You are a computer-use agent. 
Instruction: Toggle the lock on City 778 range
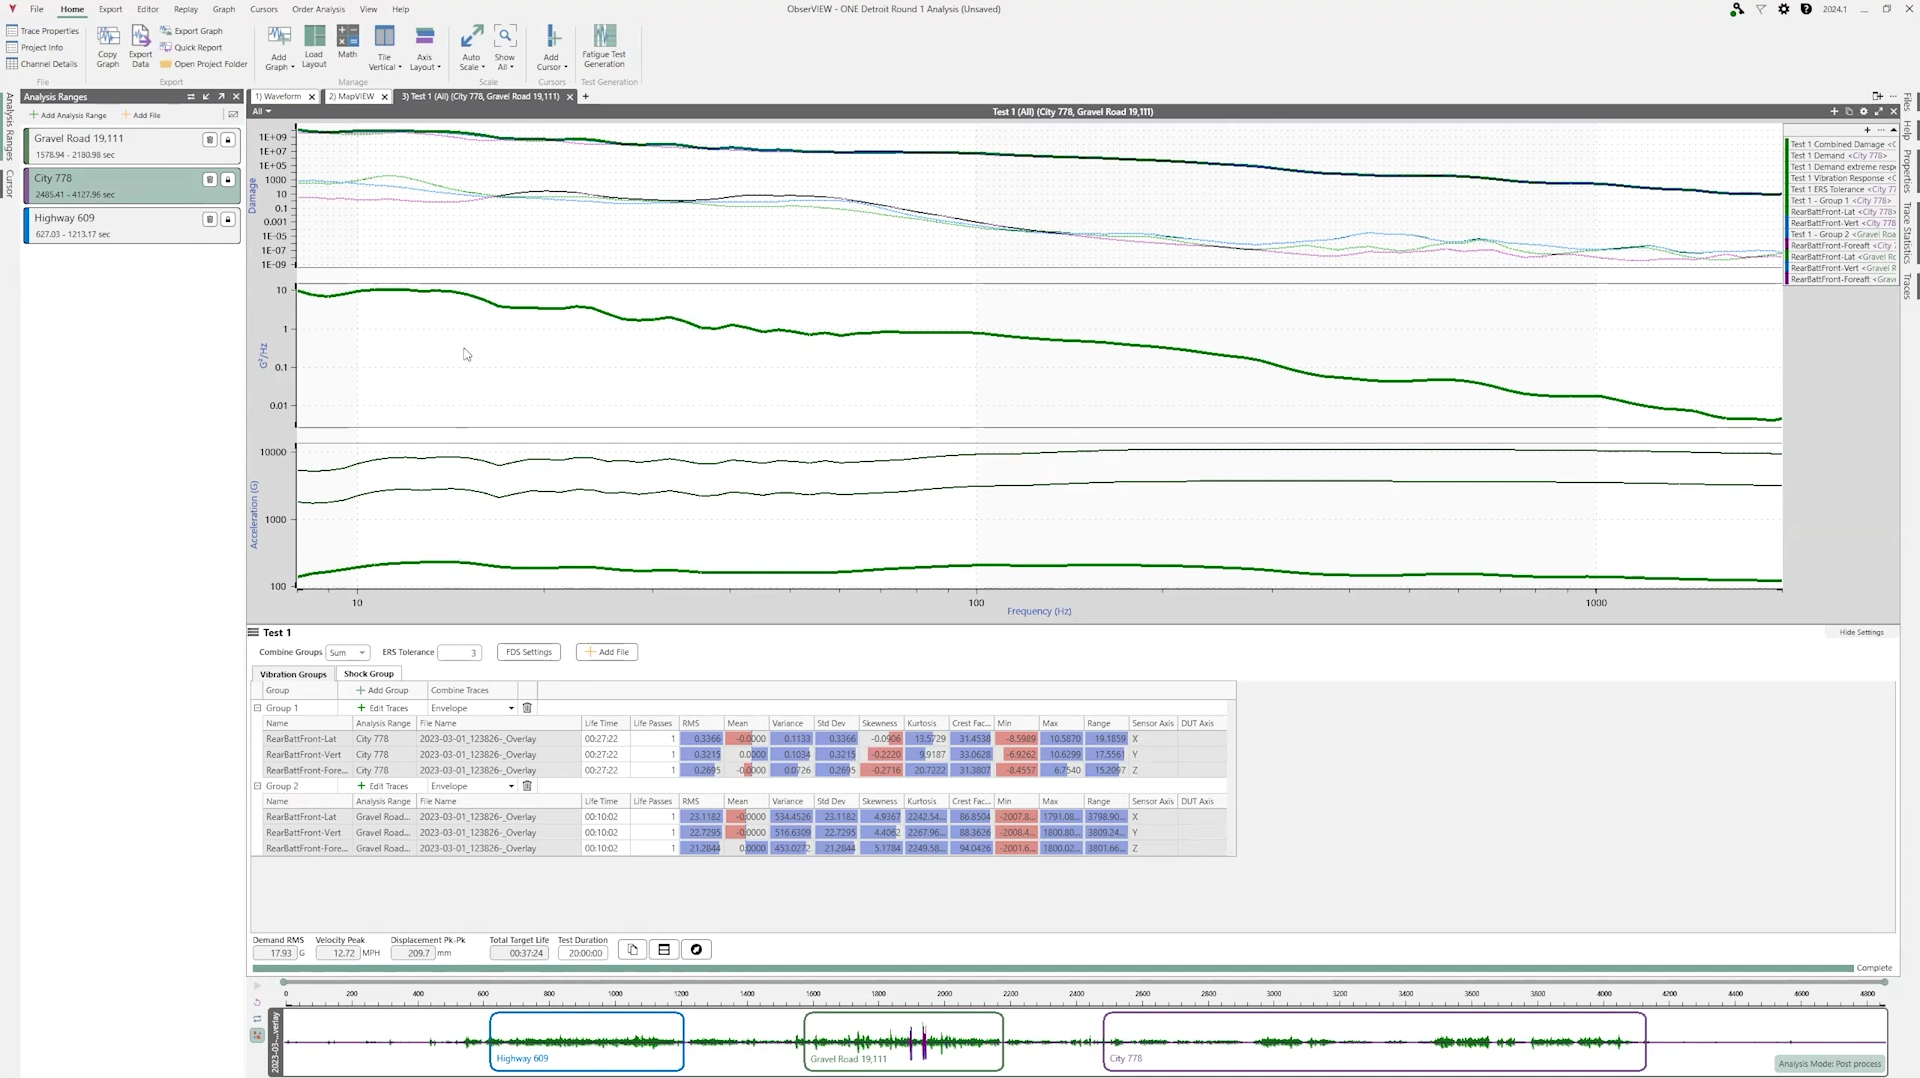(228, 180)
